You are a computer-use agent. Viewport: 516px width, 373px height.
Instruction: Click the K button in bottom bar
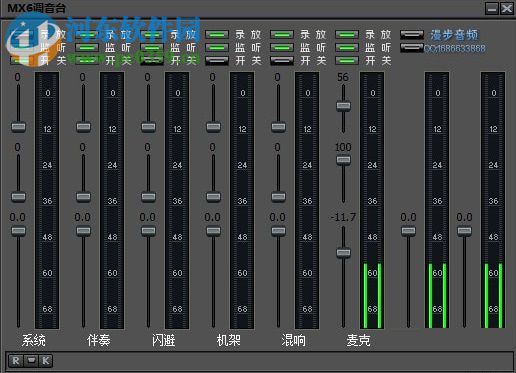click(46, 361)
